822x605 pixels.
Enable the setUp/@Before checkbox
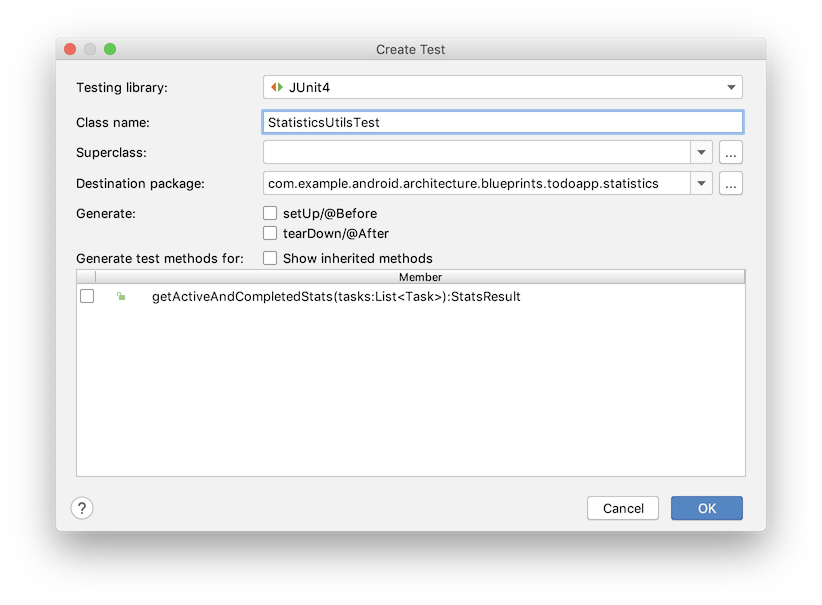(270, 213)
